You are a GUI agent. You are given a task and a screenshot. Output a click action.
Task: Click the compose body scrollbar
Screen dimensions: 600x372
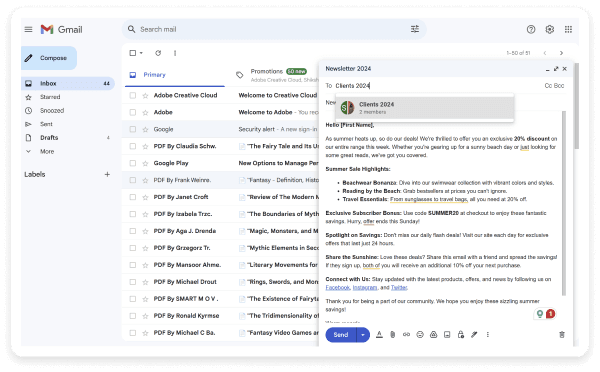564,203
